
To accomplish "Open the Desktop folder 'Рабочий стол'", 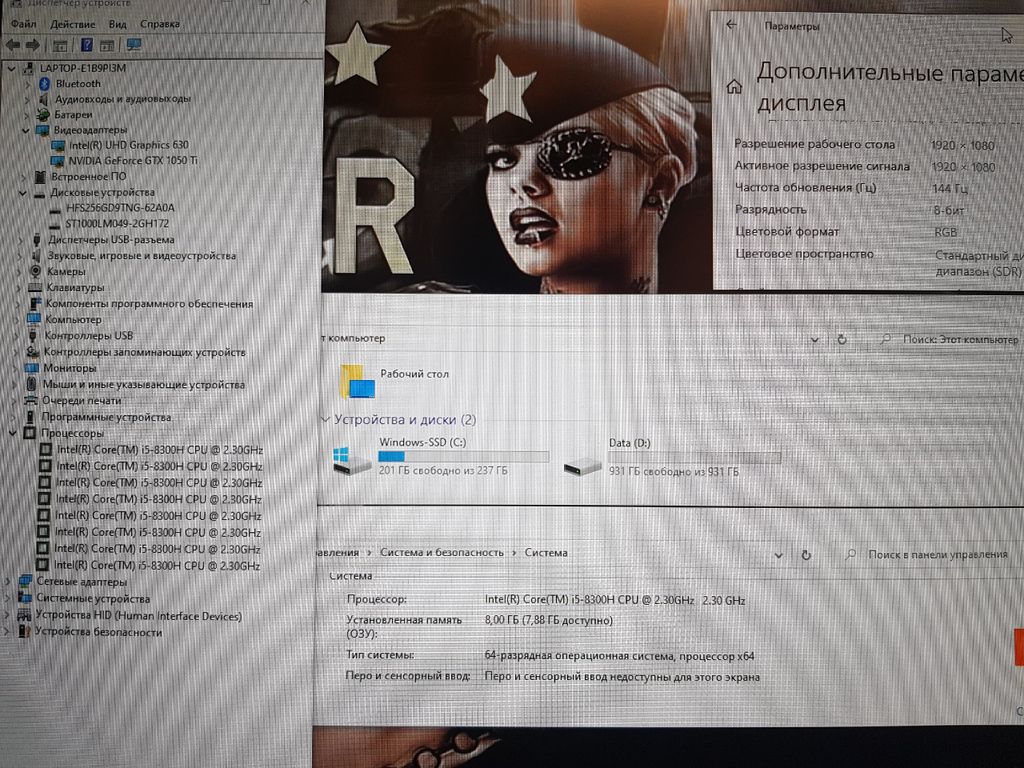I will [x=358, y=380].
